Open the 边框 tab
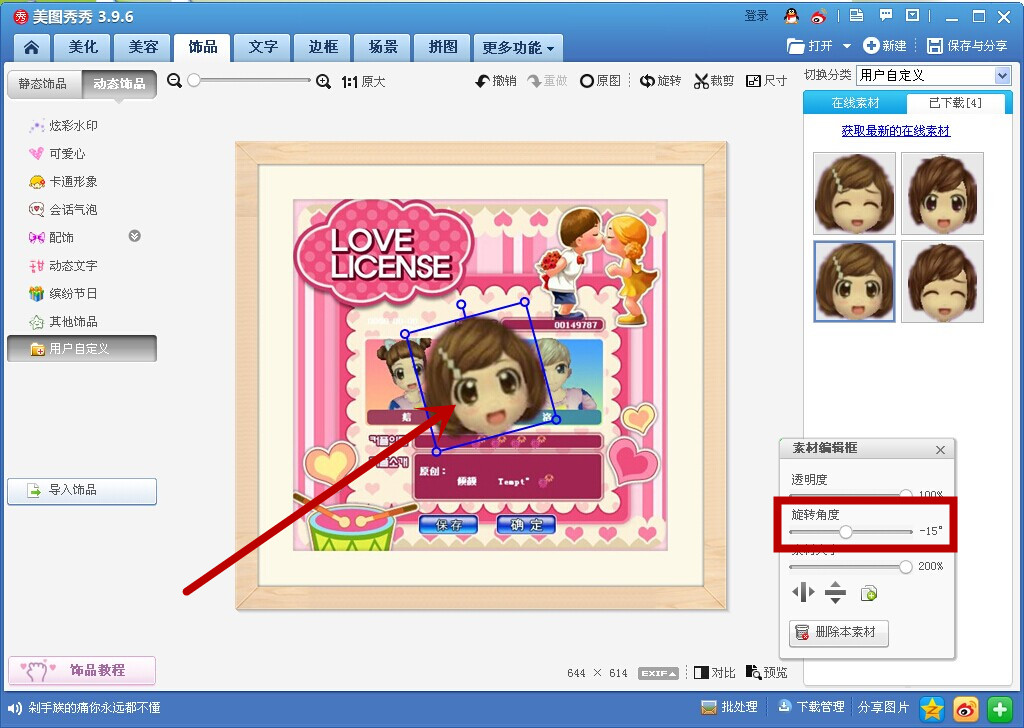Screen dimensions: 1024x728 [x=323, y=48]
